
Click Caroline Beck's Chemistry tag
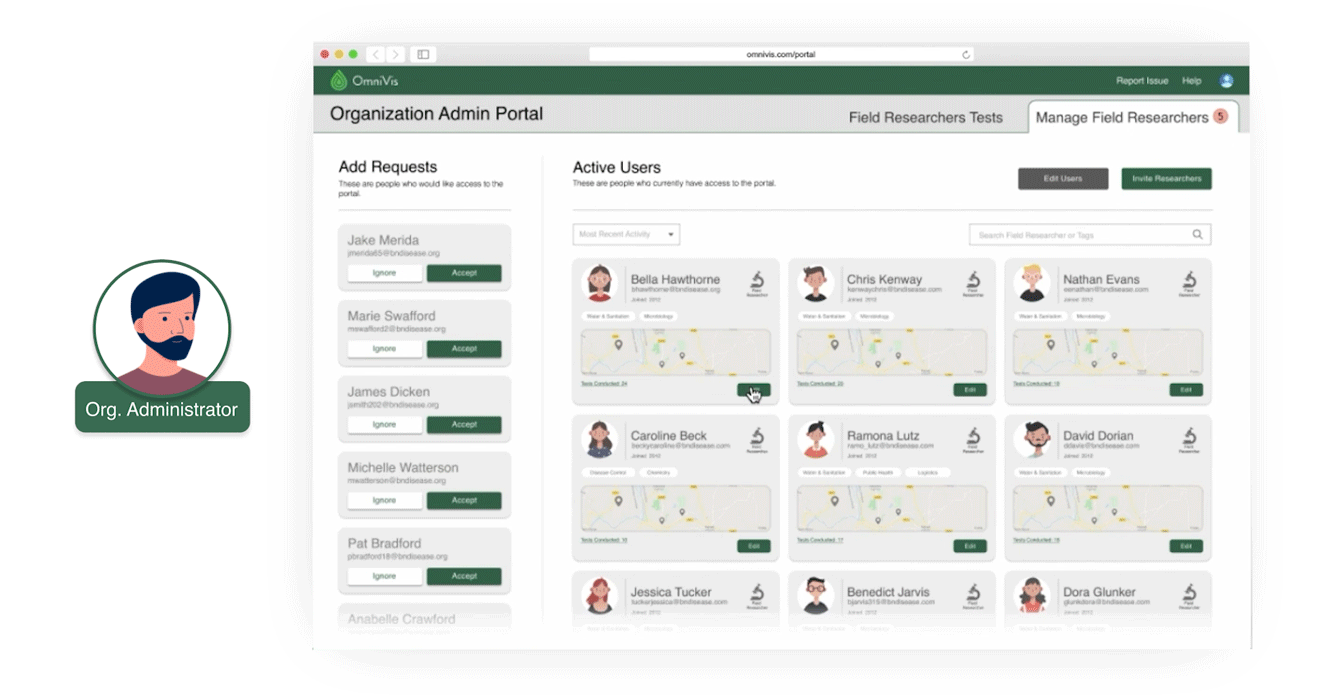(x=657, y=472)
